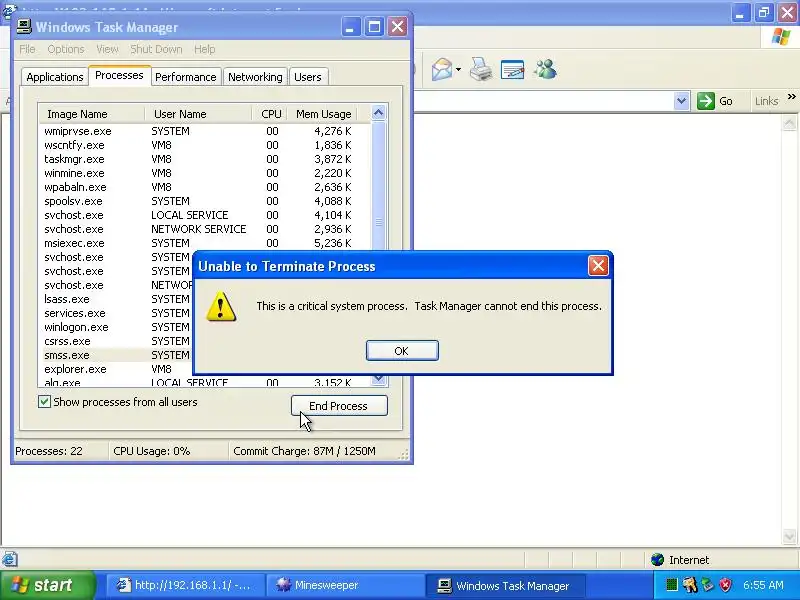Viewport: 800px width, 600px height.
Task: Select the winlogon.exe process row
Action: coord(117,327)
